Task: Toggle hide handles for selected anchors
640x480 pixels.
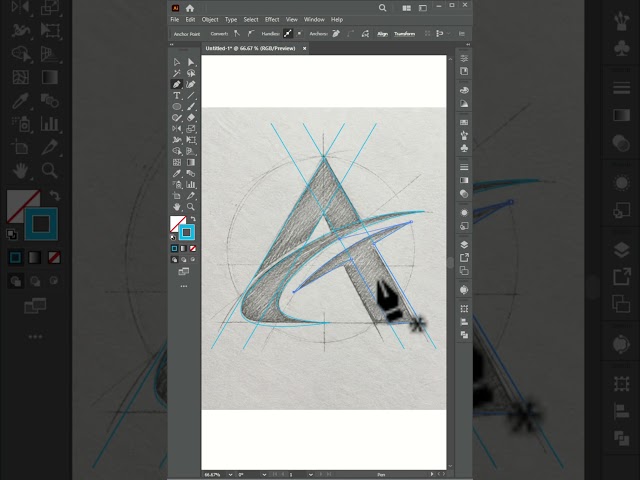Action: [x=300, y=34]
